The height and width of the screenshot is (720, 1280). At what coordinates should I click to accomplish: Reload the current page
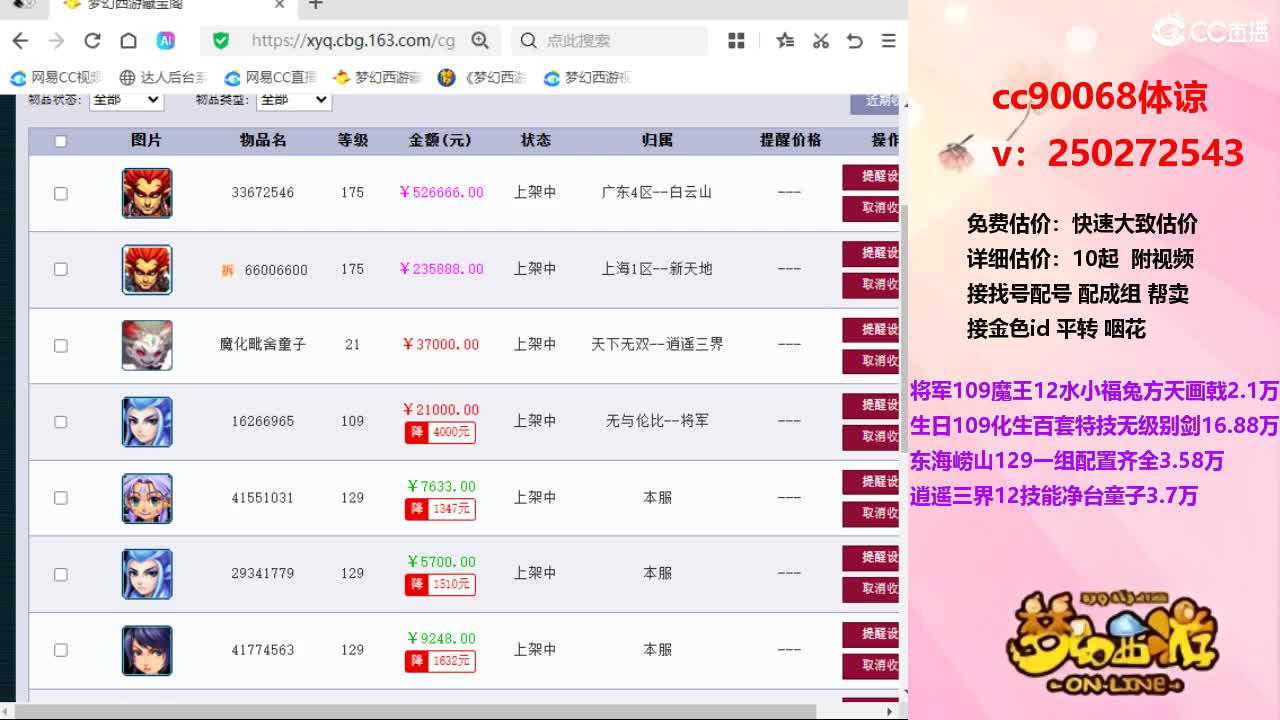[x=92, y=41]
